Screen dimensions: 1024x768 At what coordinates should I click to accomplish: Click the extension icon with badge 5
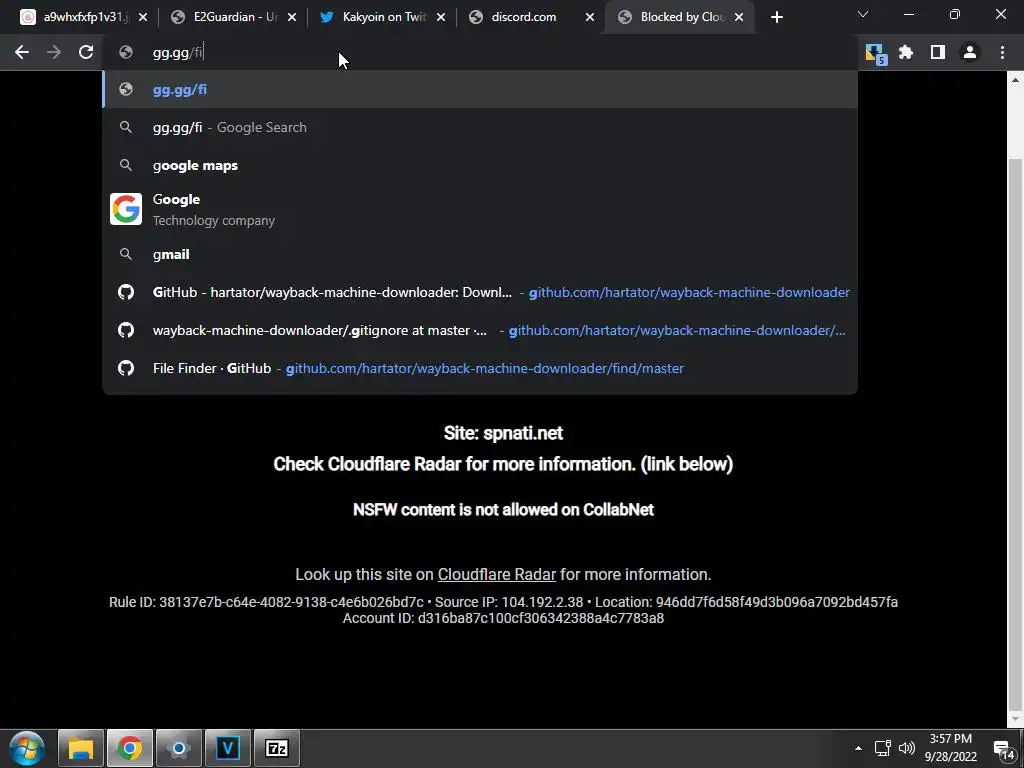[x=874, y=54]
